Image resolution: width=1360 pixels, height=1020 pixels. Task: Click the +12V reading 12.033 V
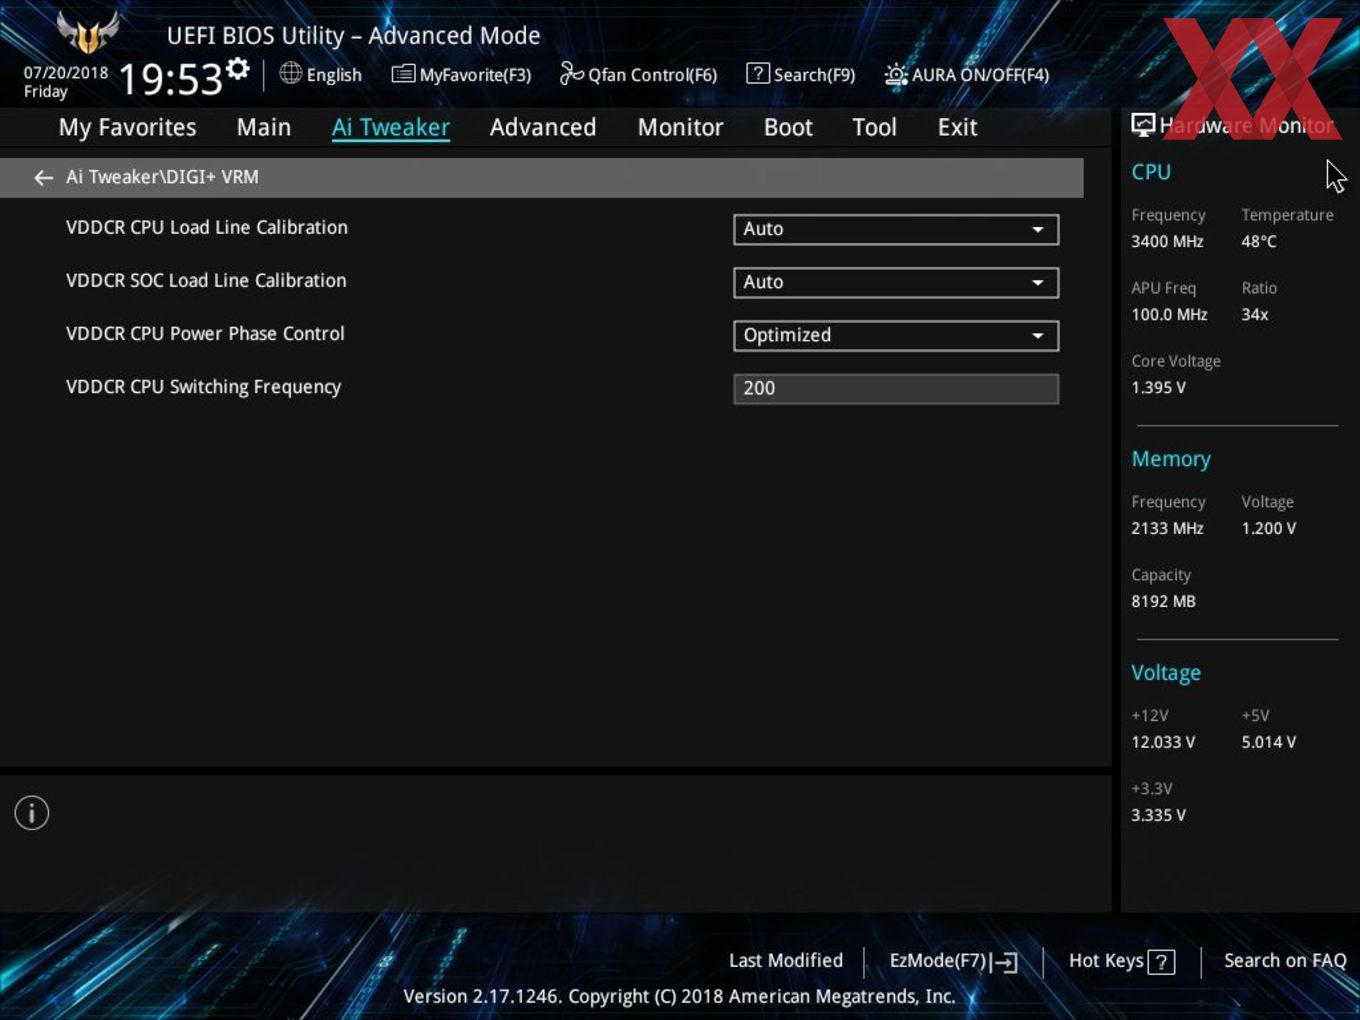(x=1163, y=742)
